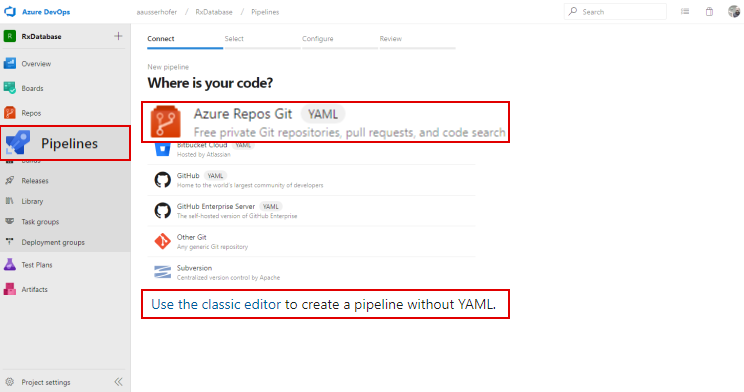Click the Bitbucket Cloud bucket icon
Viewport: 744px width, 392px height.
[163, 149]
